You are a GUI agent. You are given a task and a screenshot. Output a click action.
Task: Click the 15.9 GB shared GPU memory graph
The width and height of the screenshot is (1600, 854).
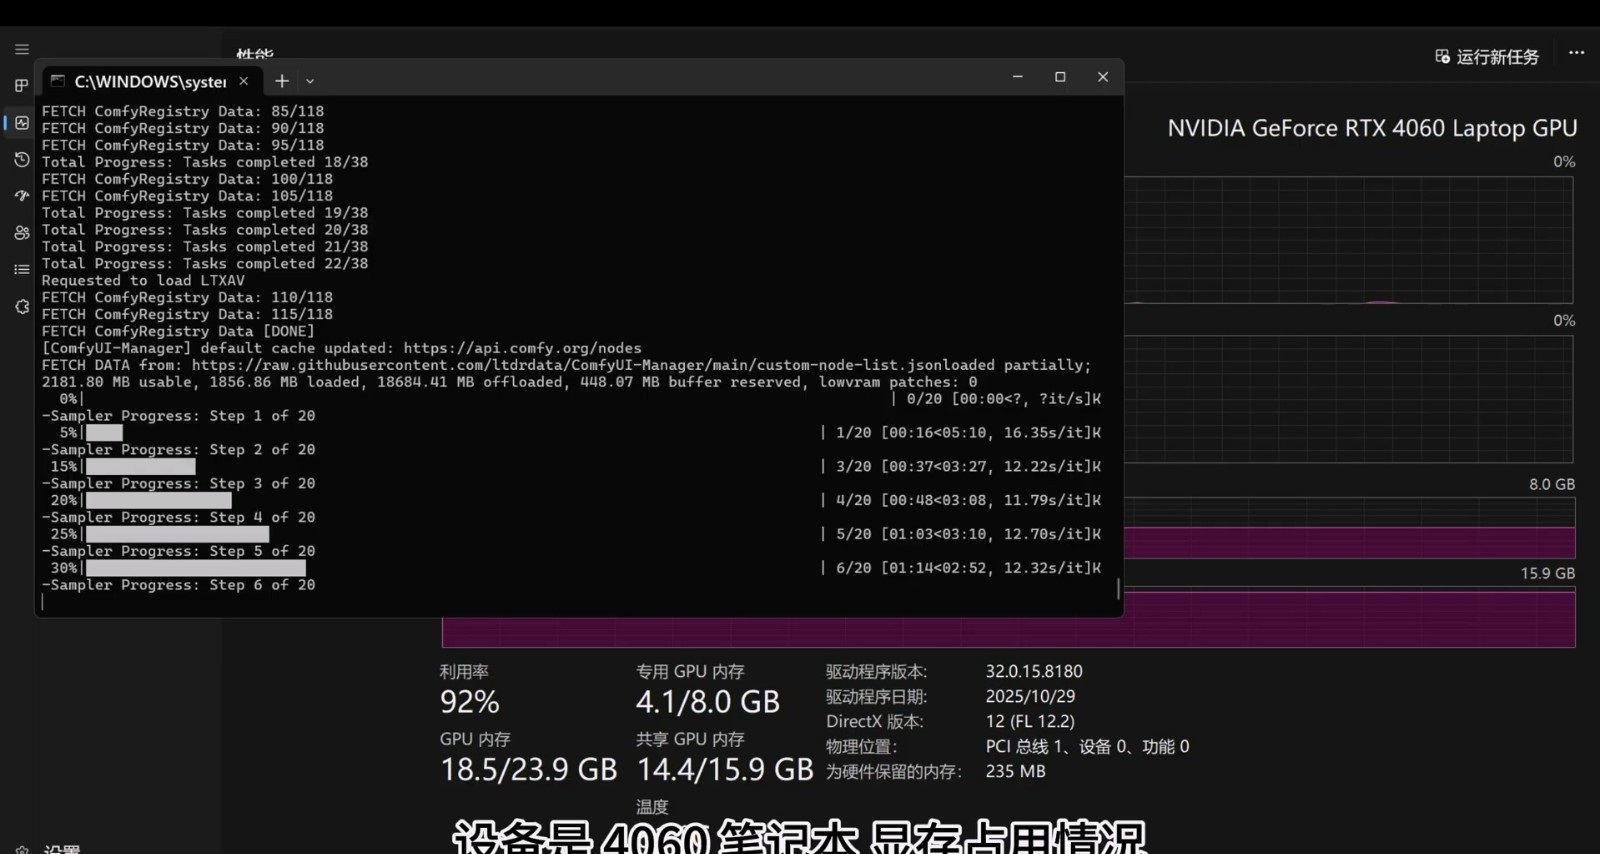click(x=1348, y=618)
